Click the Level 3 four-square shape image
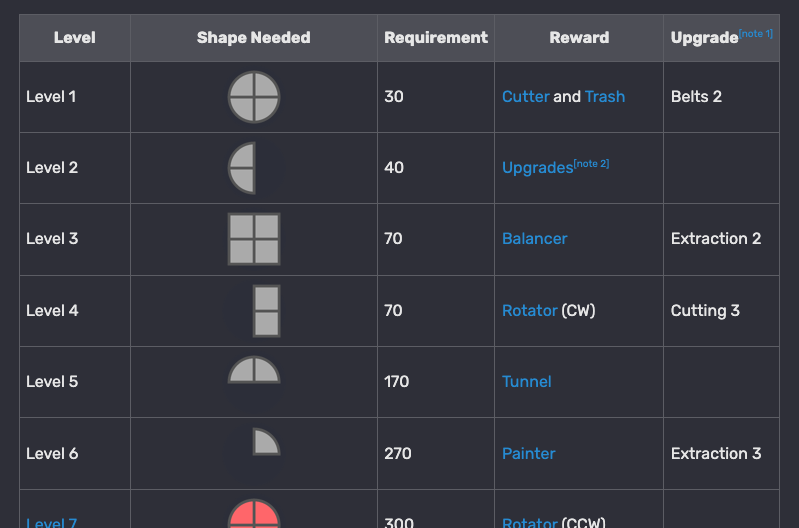 pyautogui.click(x=254, y=239)
